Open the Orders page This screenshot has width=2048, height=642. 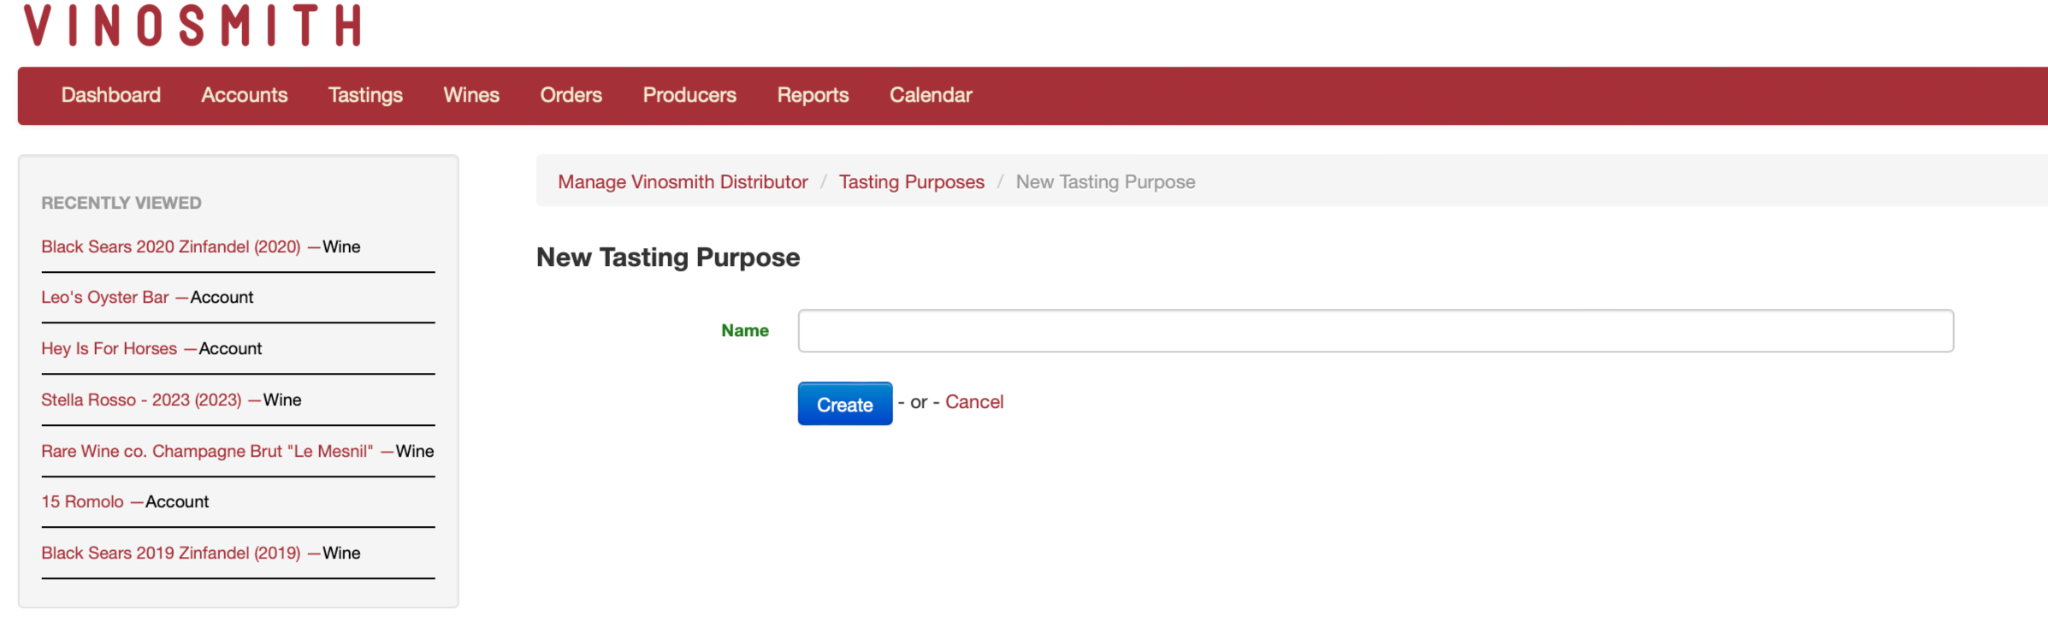[x=571, y=95]
